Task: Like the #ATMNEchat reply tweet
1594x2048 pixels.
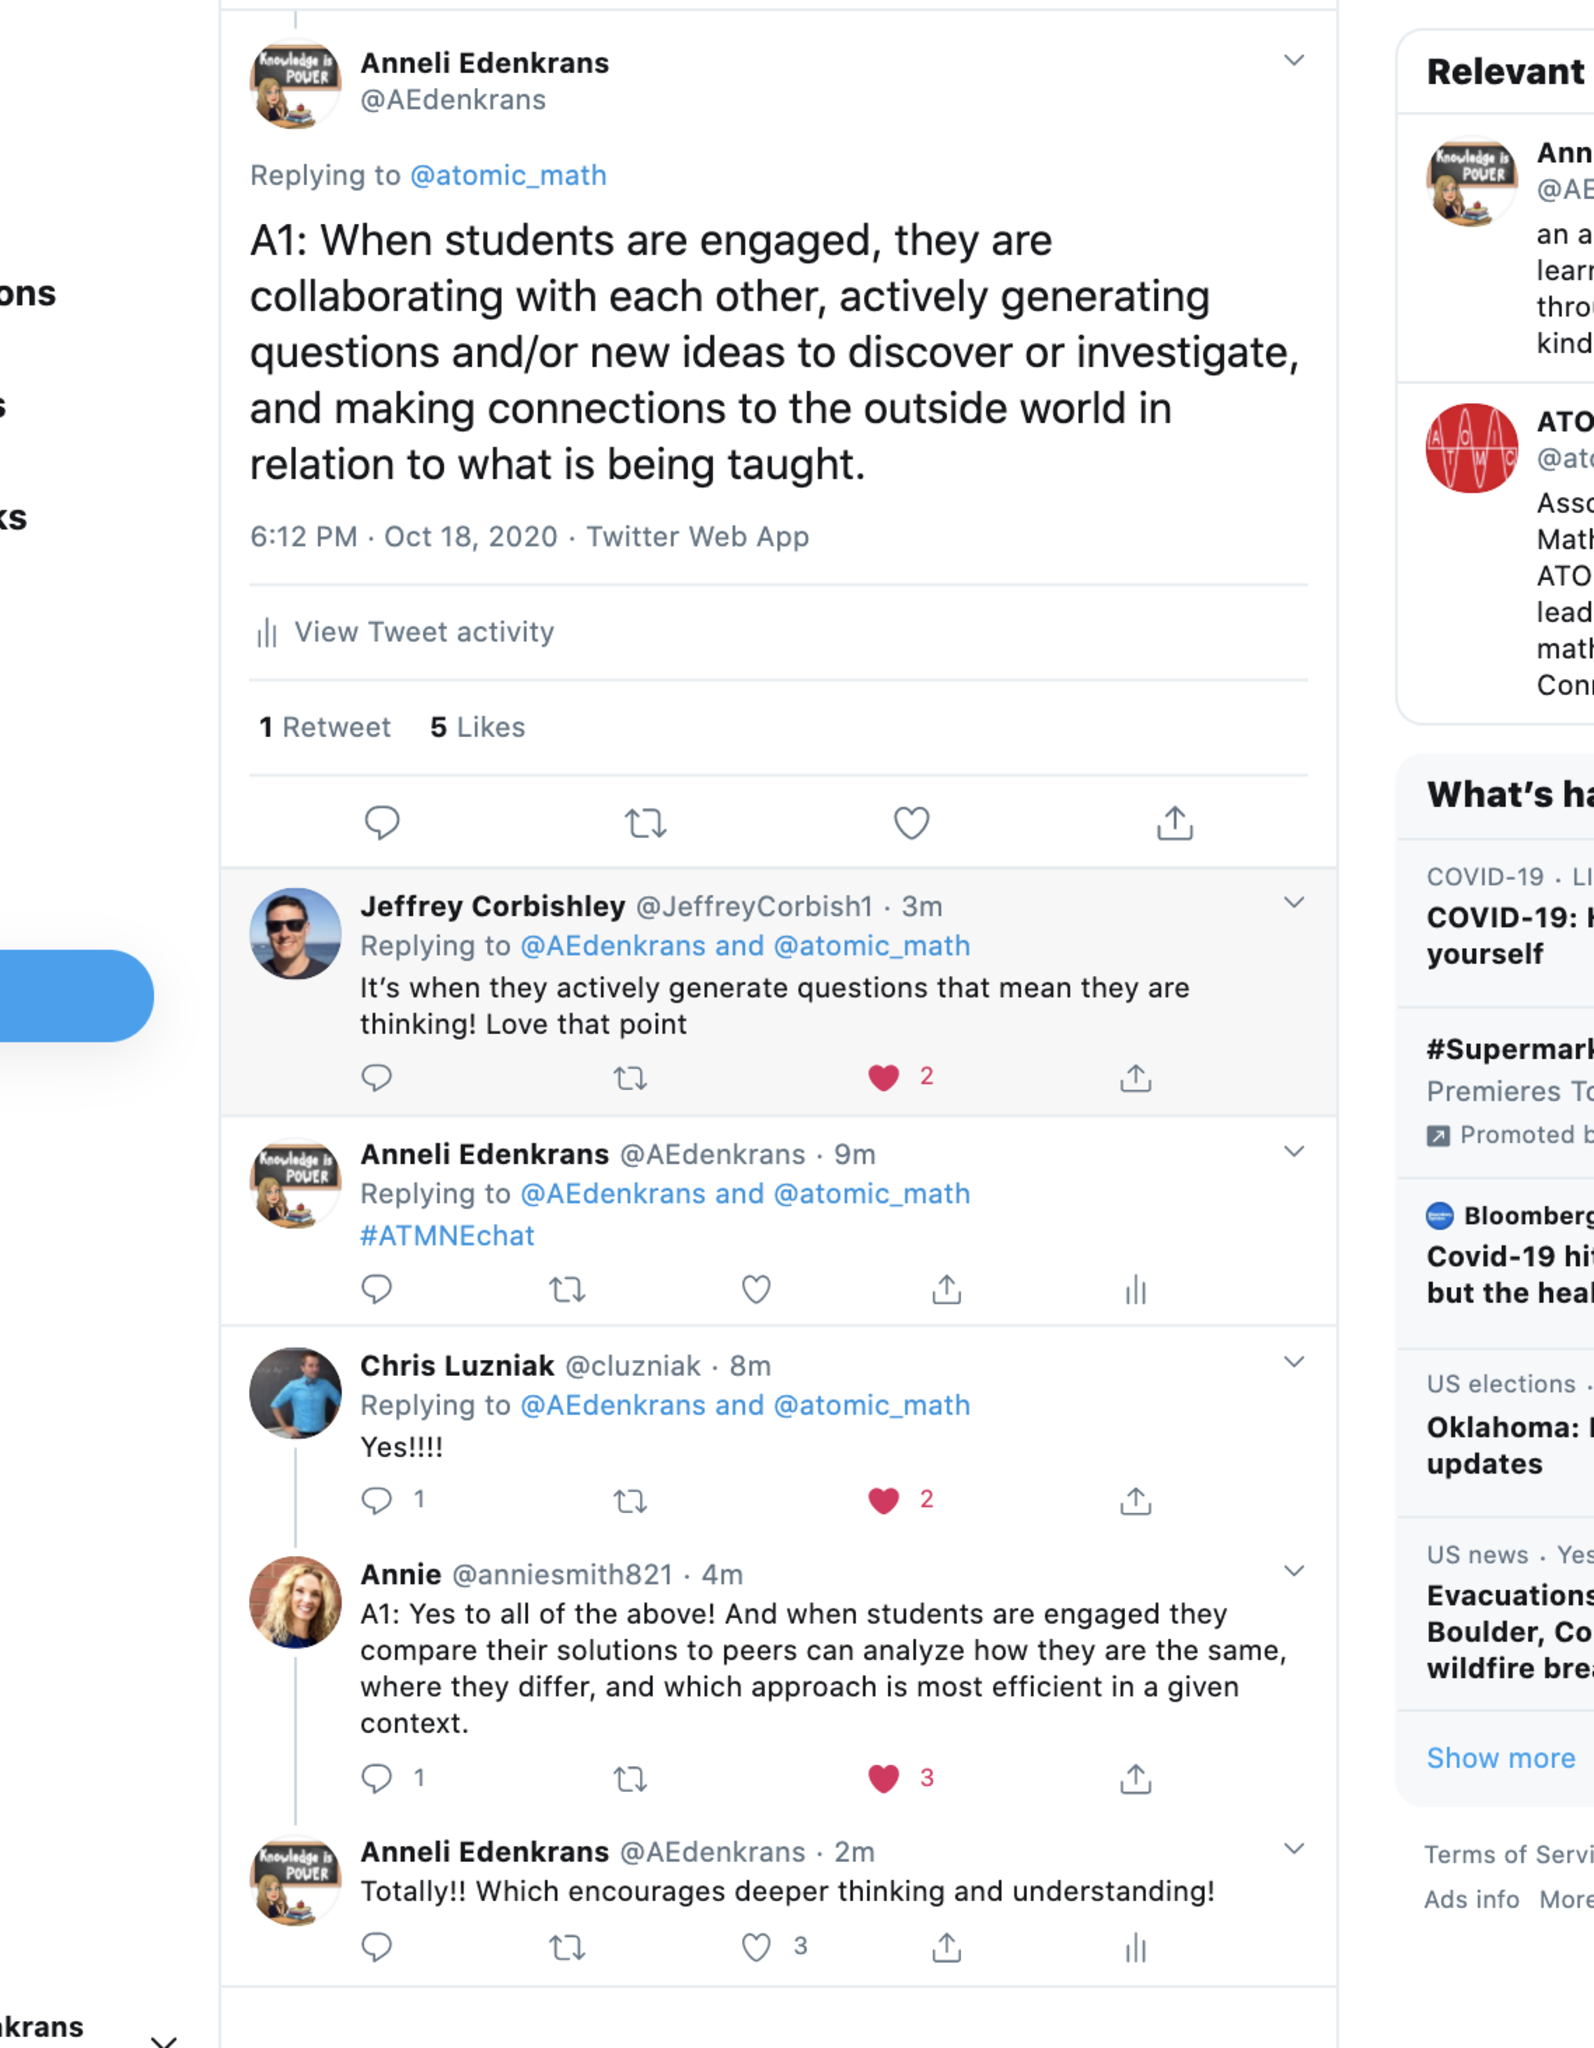Action: [756, 1290]
